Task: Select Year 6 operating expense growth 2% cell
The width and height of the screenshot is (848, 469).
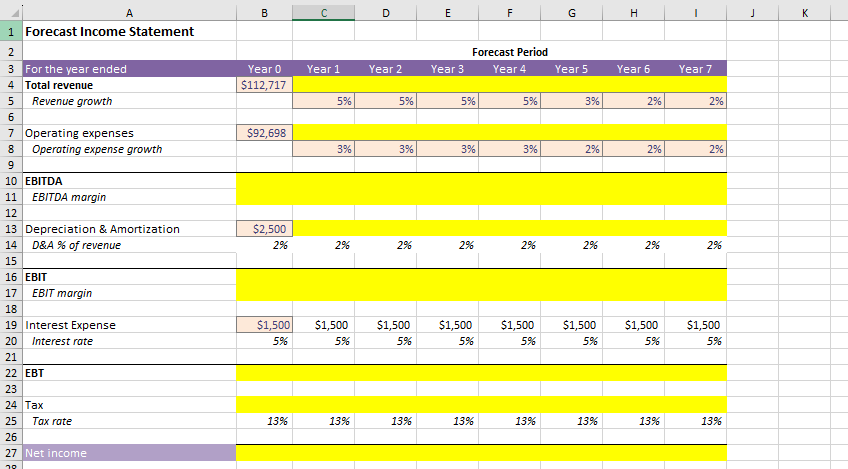Action: tap(634, 149)
